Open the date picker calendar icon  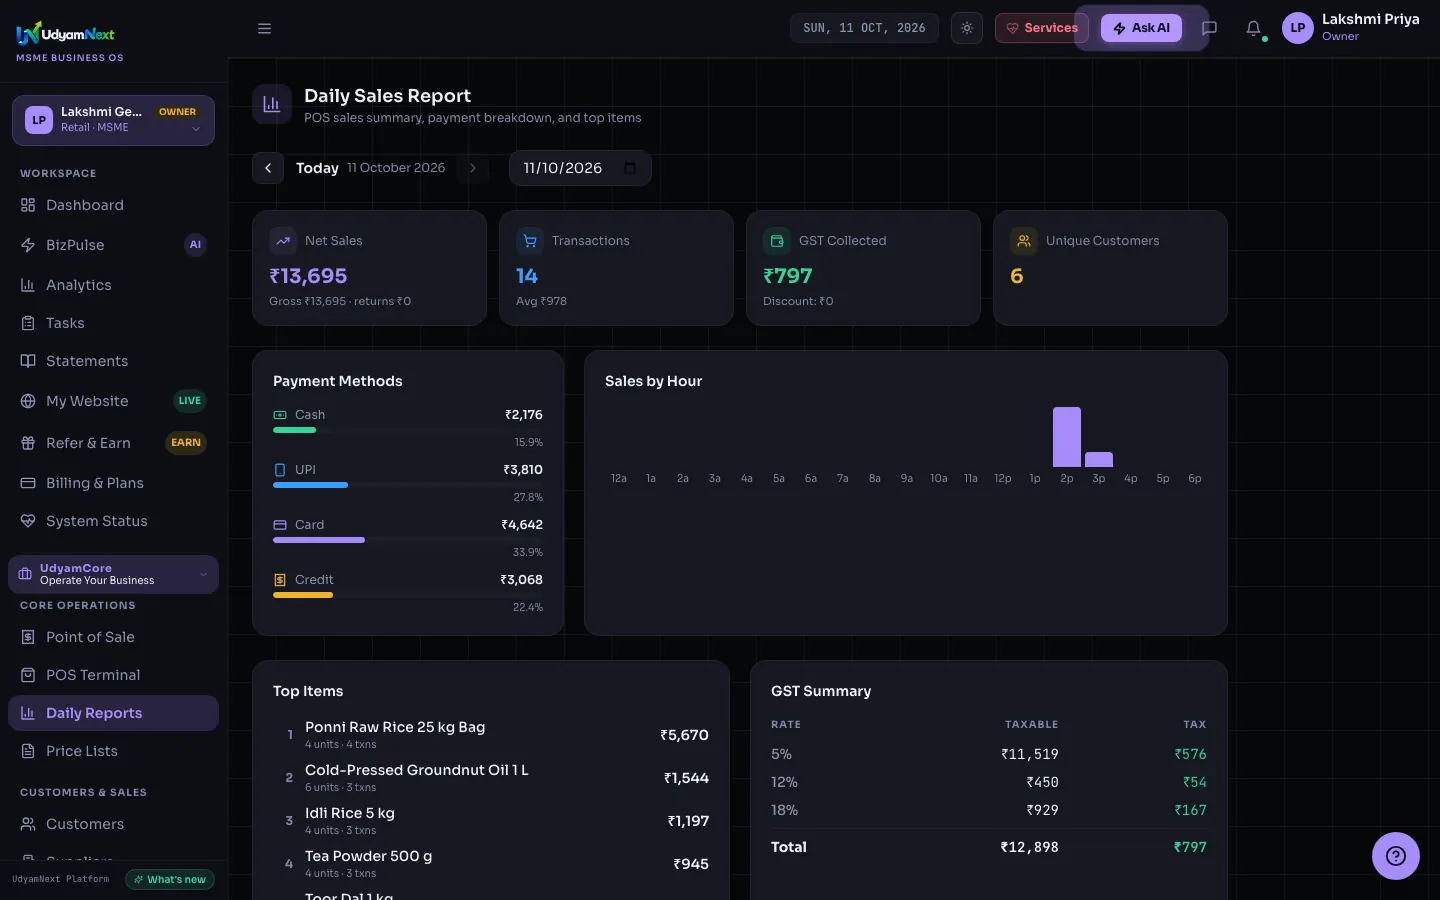pos(630,168)
